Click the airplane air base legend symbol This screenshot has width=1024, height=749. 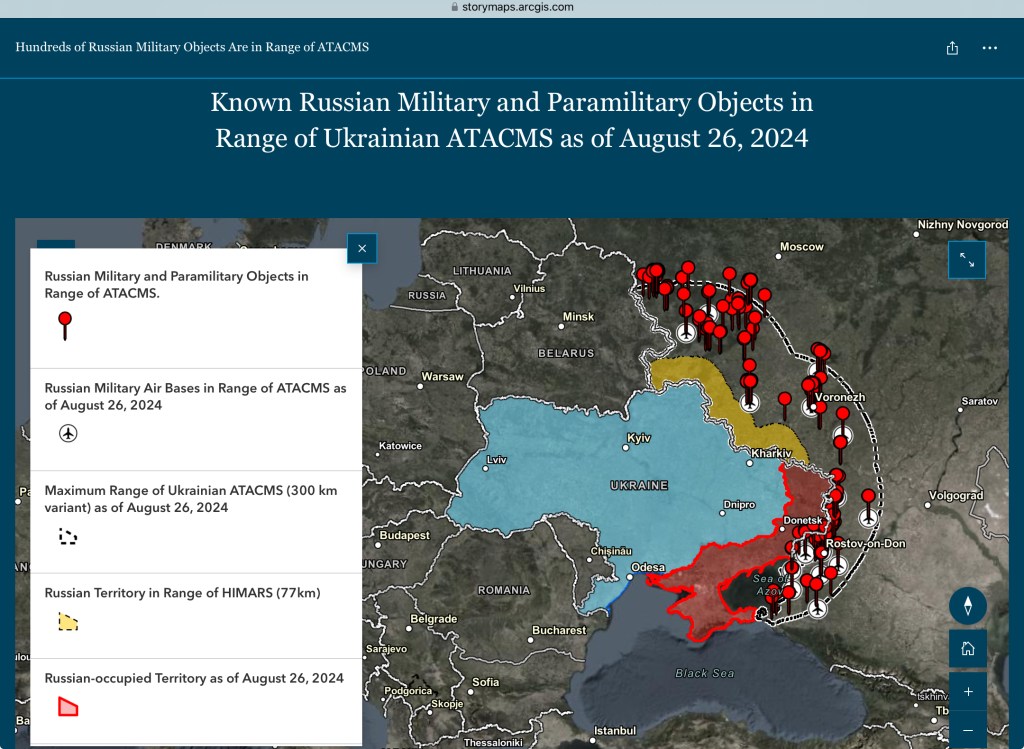(x=68, y=433)
